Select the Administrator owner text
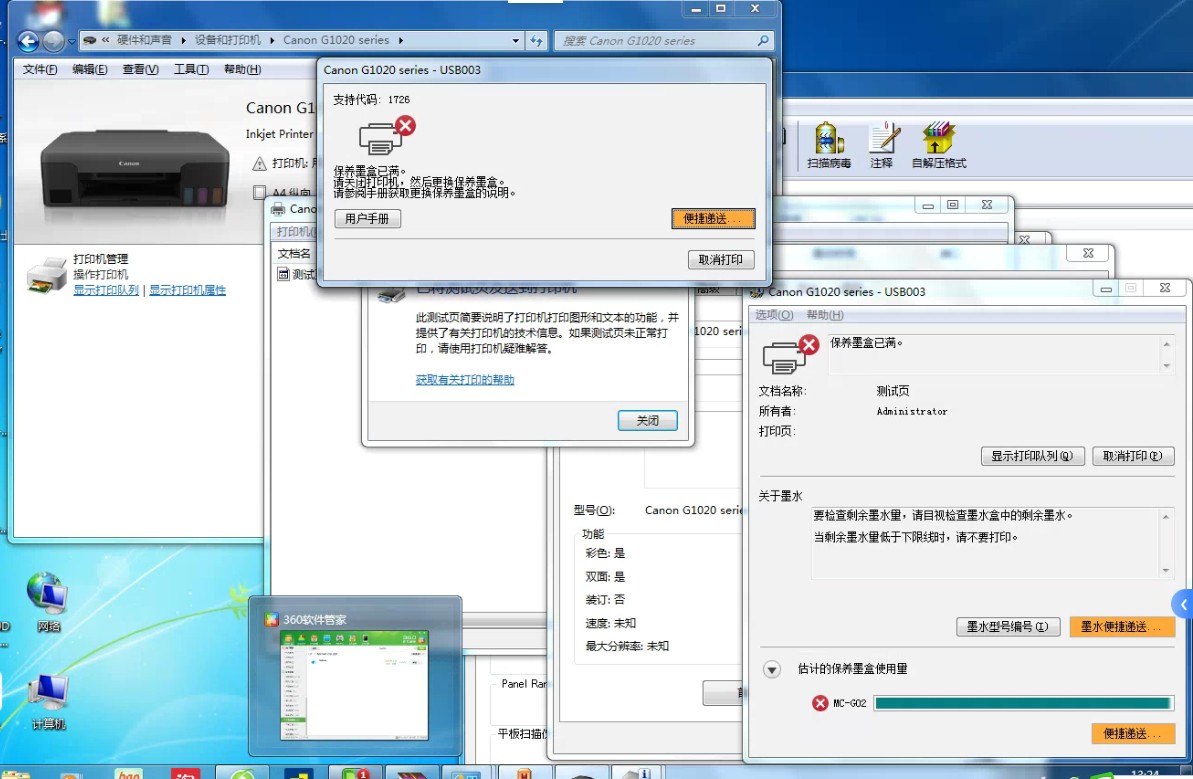The height and width of the screenshot is (779, 1193). (912, 412)
